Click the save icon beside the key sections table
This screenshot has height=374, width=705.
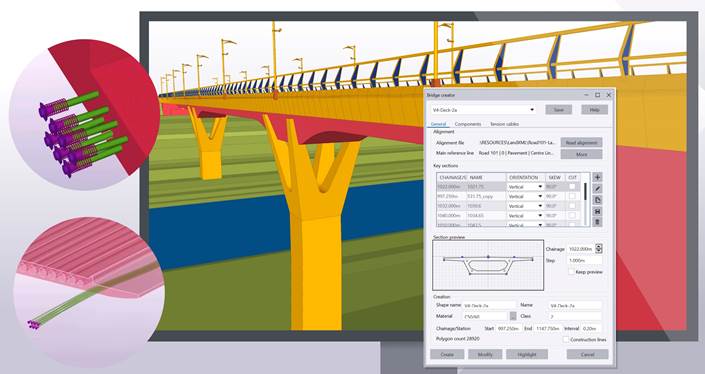tap(597, 211)
